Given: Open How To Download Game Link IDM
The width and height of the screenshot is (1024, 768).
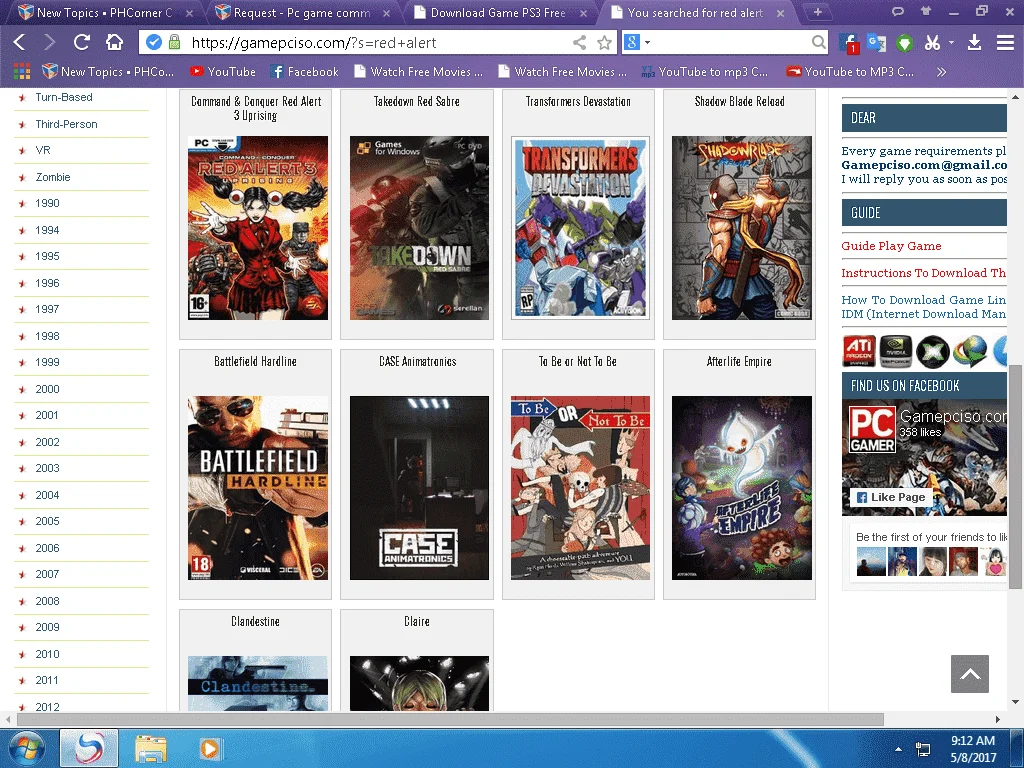Looking at the screenshot, I should (x=923, y=307).
